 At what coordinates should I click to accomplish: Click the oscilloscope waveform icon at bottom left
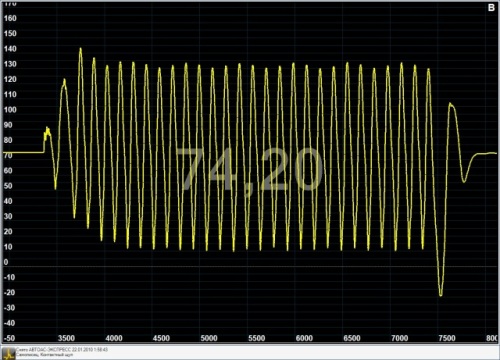[8, 353]
